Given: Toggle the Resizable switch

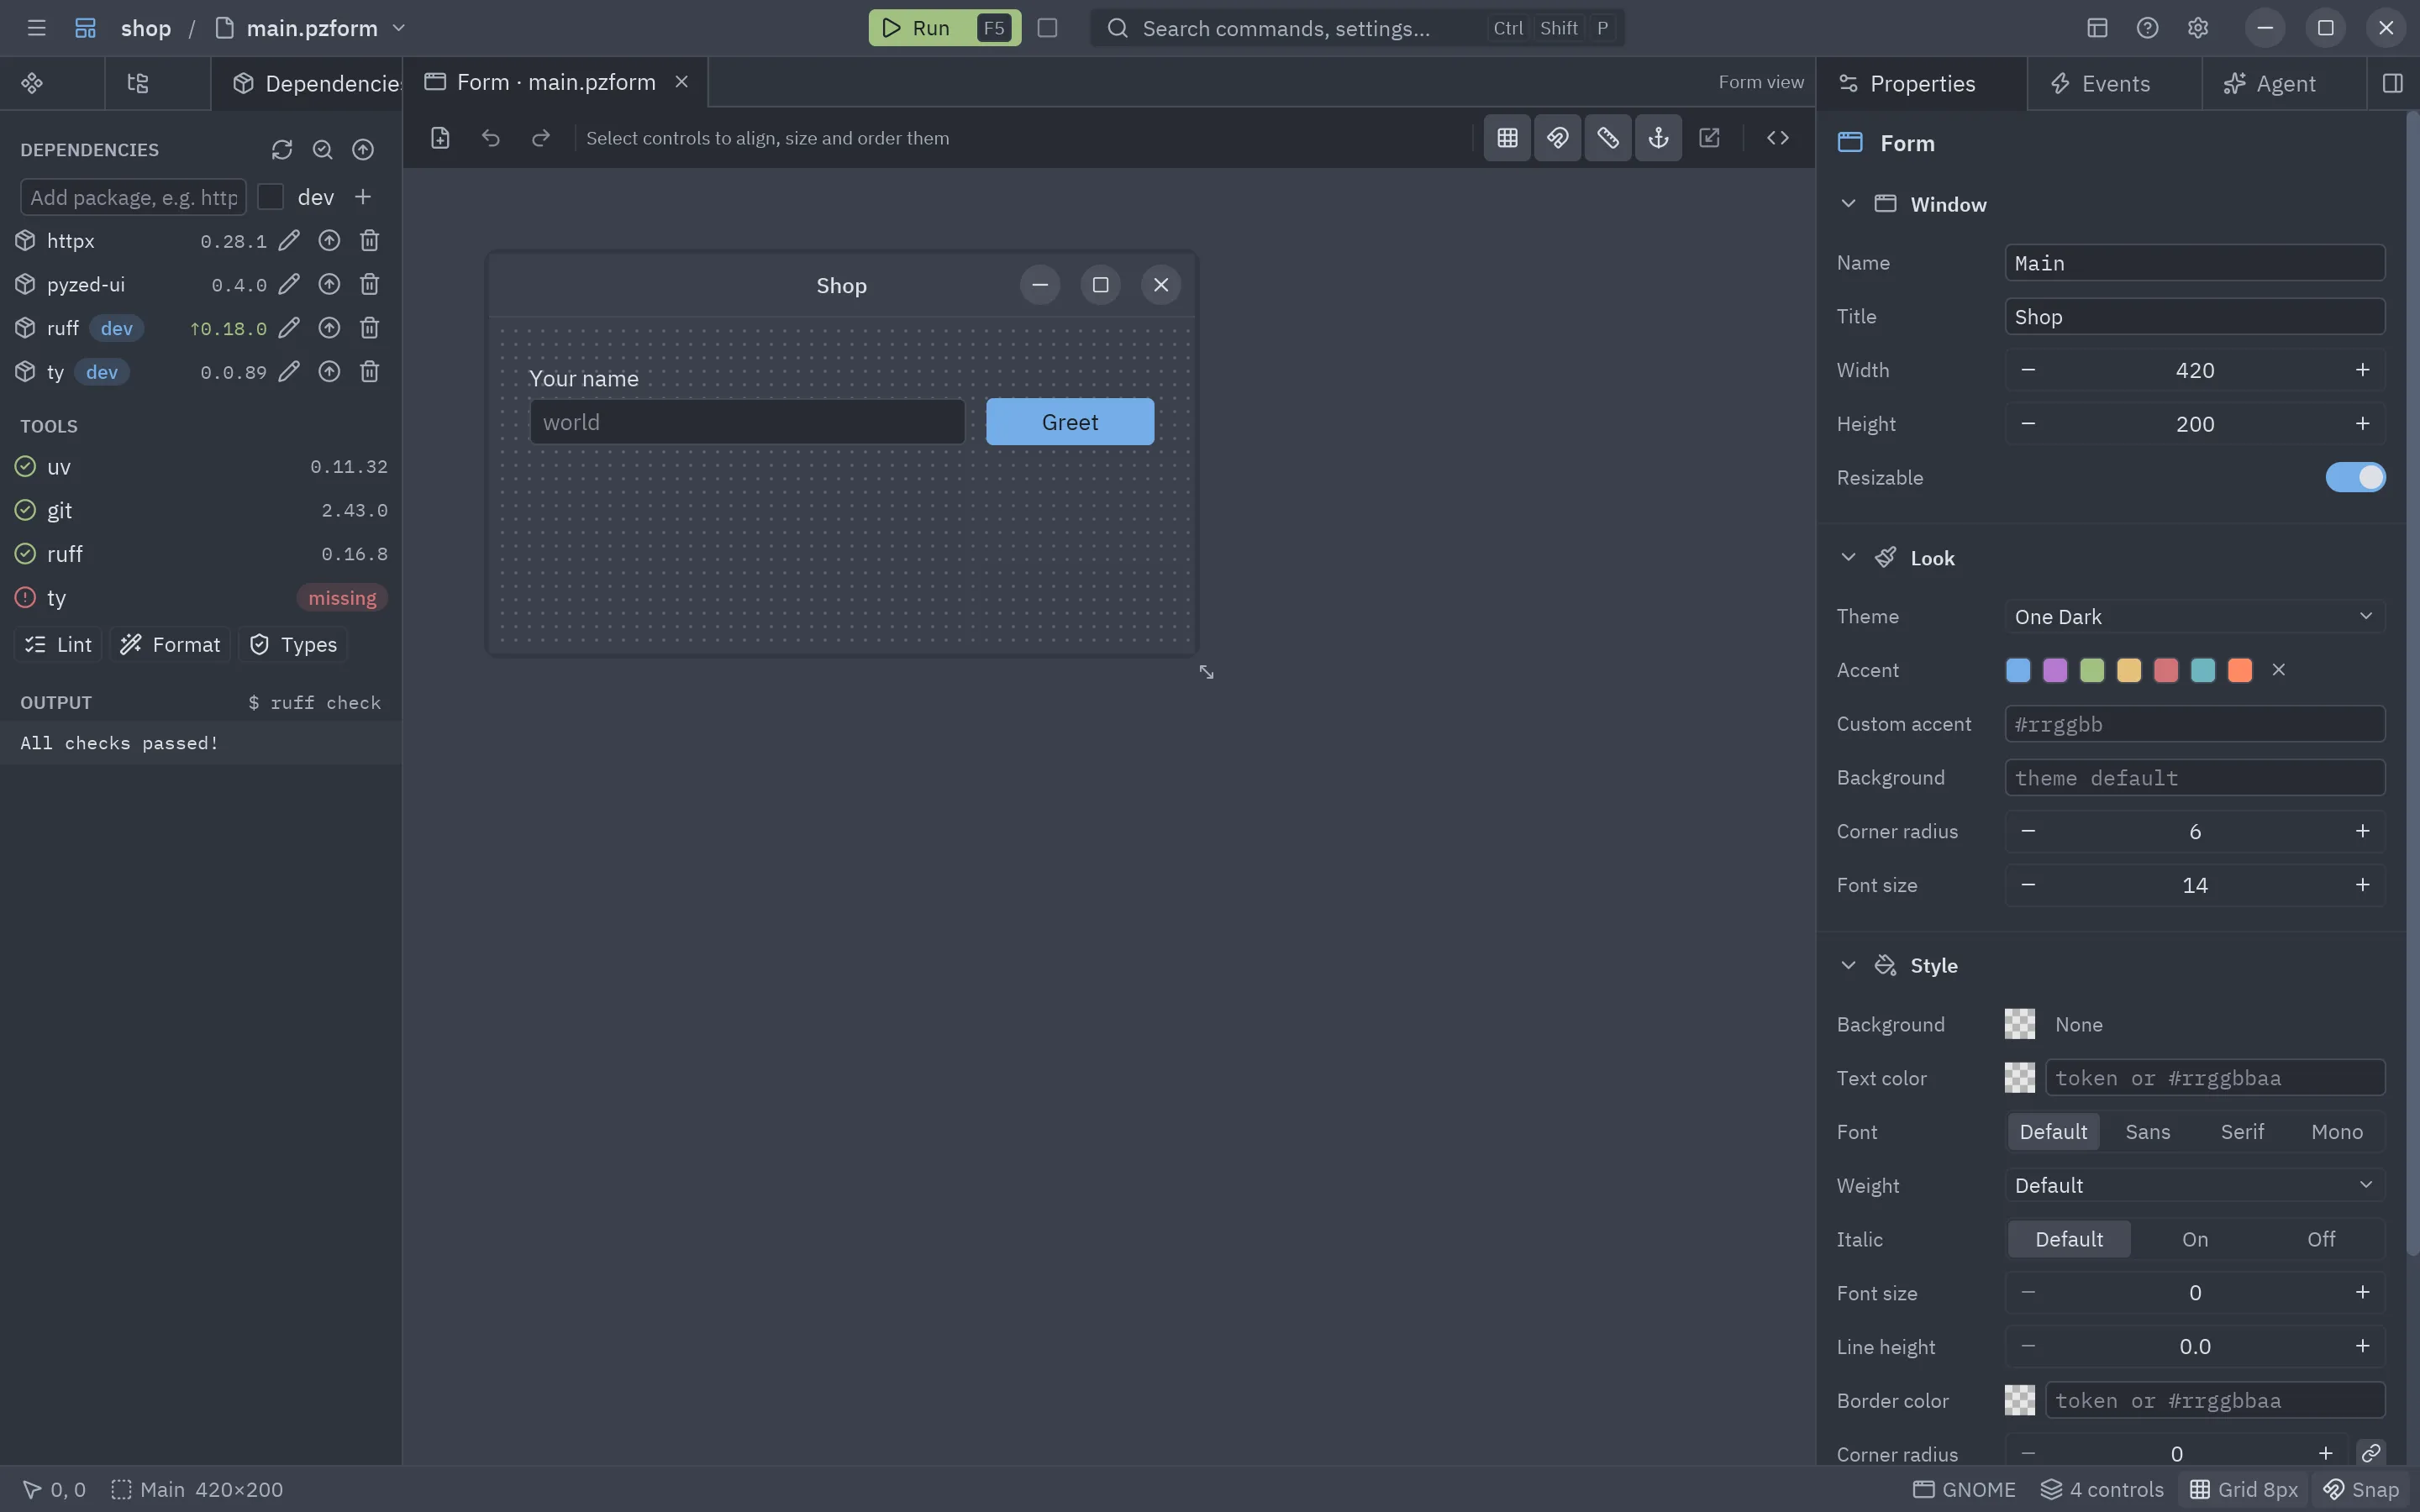Looking at the screenshot, I should point(2355,478).
